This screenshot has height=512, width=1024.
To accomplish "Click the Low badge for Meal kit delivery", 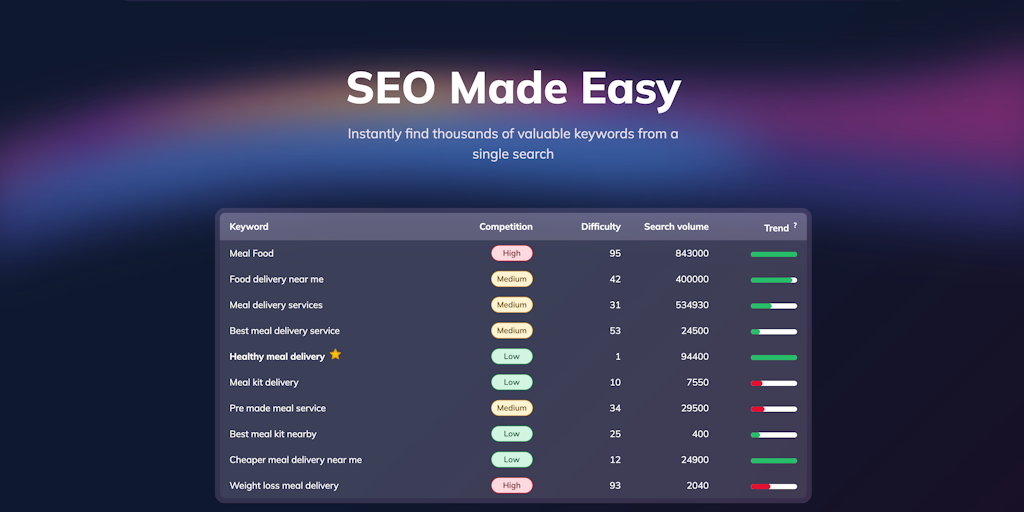I will click(512, 382).
